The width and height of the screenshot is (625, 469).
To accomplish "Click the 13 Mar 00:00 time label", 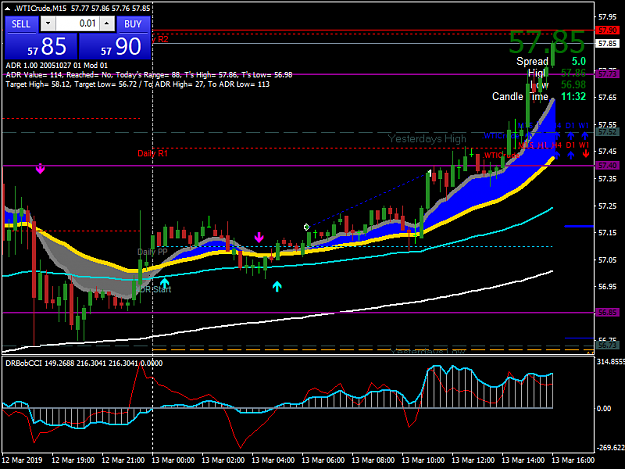I will (x=173, y=460).
